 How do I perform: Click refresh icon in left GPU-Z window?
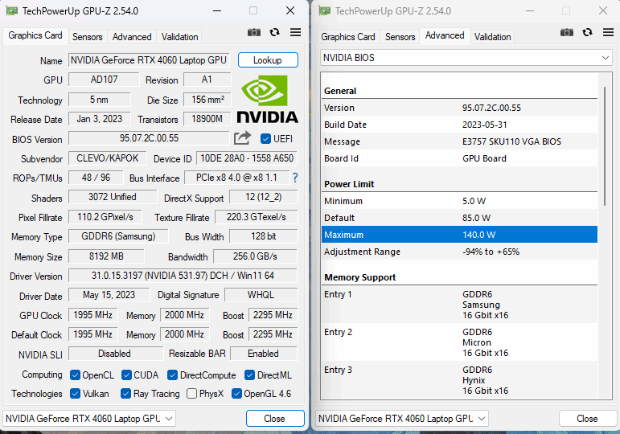[x=274, y=32]
